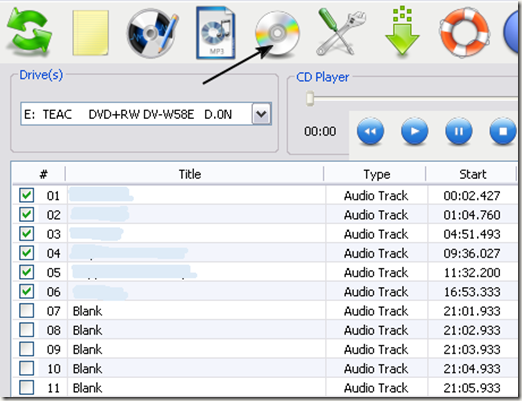This screenshot has height=401, width=522.
Task: Sort by the # column header
Action: (x=43, y=174)
